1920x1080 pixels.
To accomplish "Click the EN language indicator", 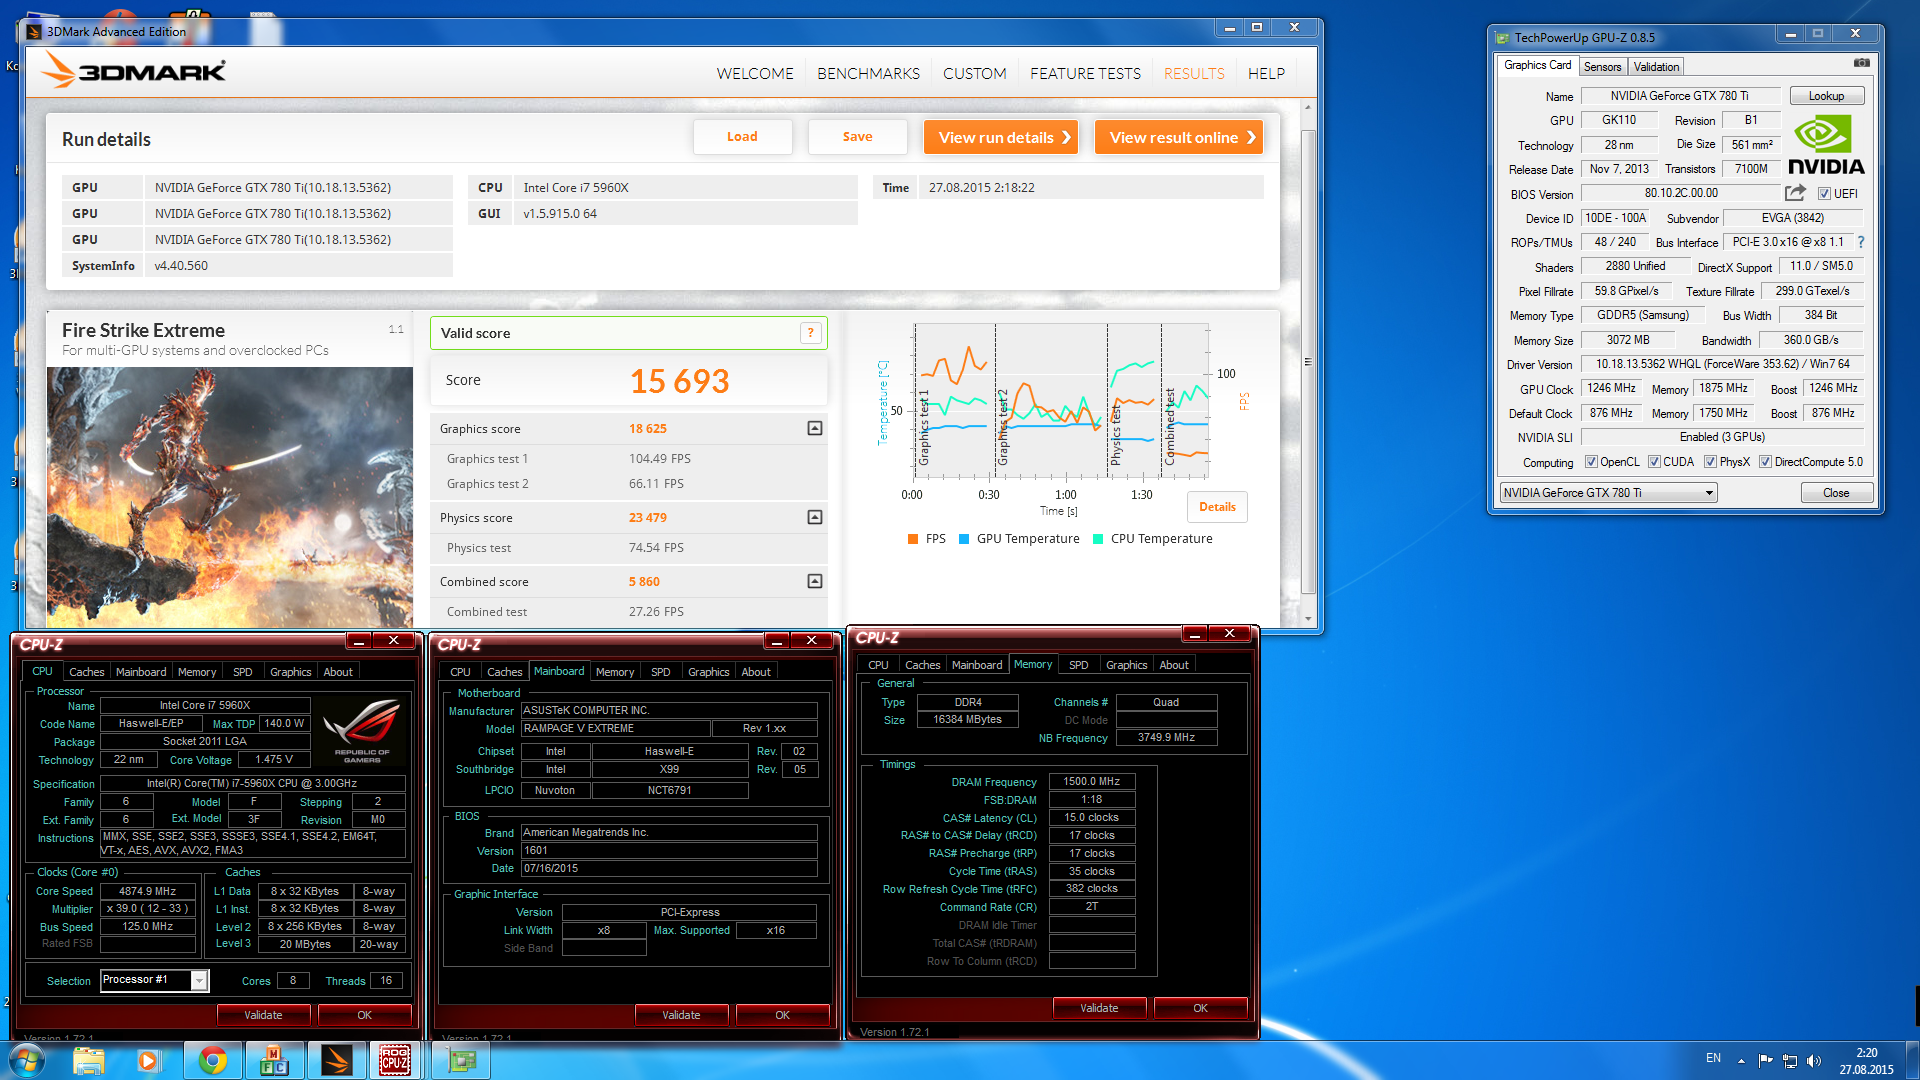I will pos(1713,1058).
